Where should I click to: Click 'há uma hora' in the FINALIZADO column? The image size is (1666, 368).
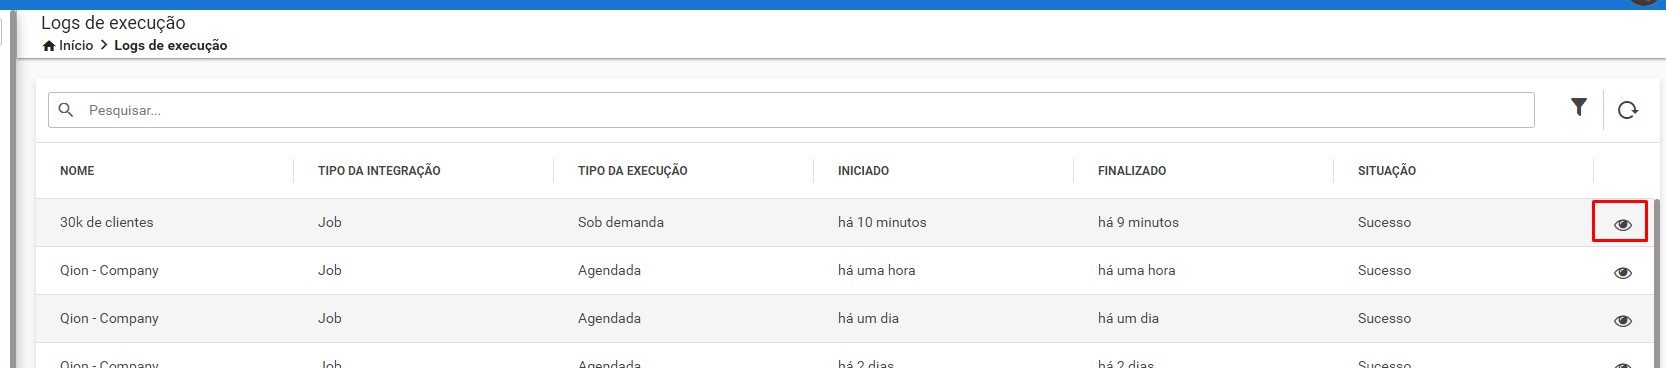tap(1136, 270)
